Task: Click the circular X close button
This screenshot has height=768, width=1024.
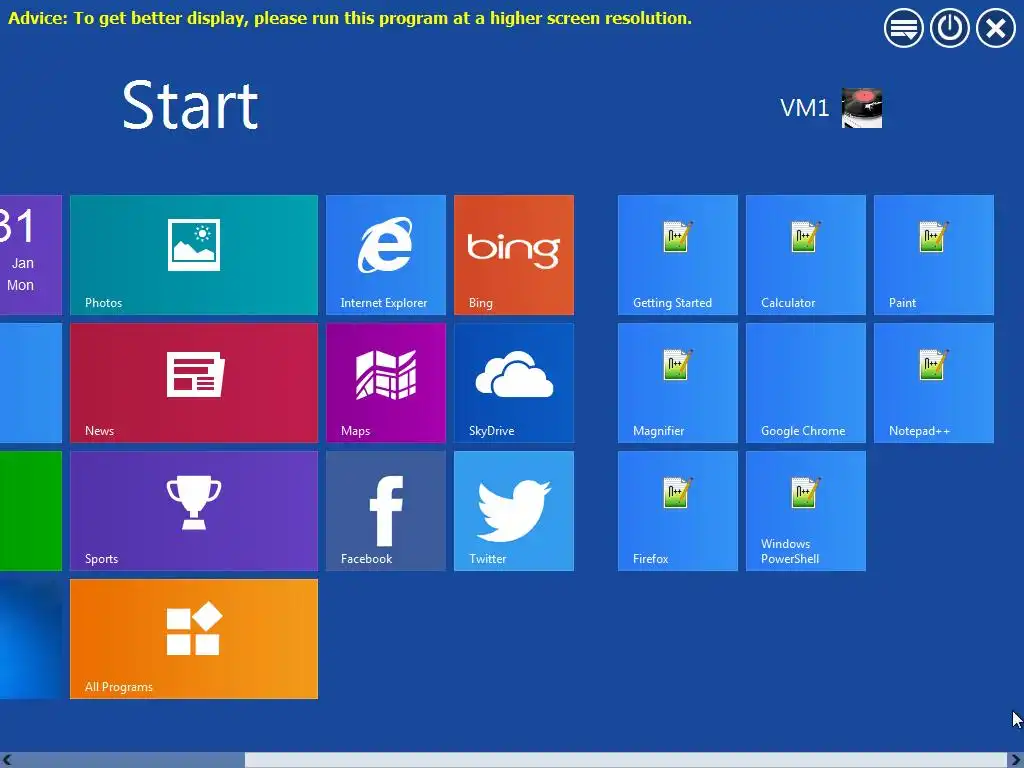Action: click(996, 28)
